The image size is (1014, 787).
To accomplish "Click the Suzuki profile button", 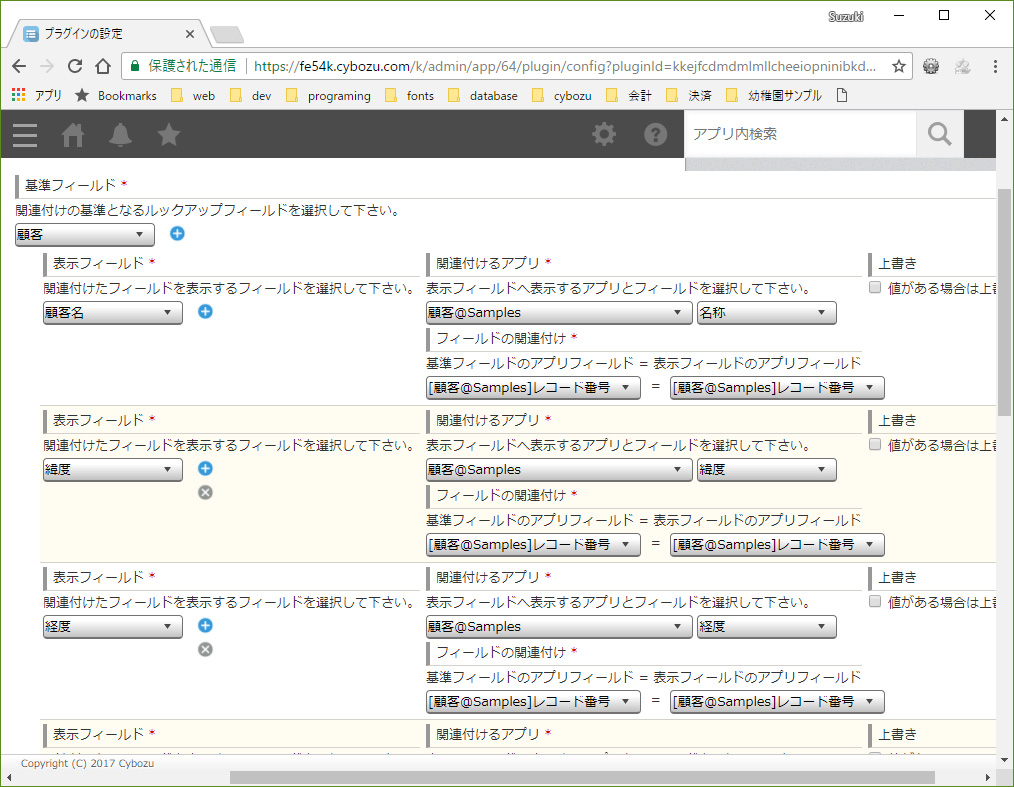I will pos(846,16).
